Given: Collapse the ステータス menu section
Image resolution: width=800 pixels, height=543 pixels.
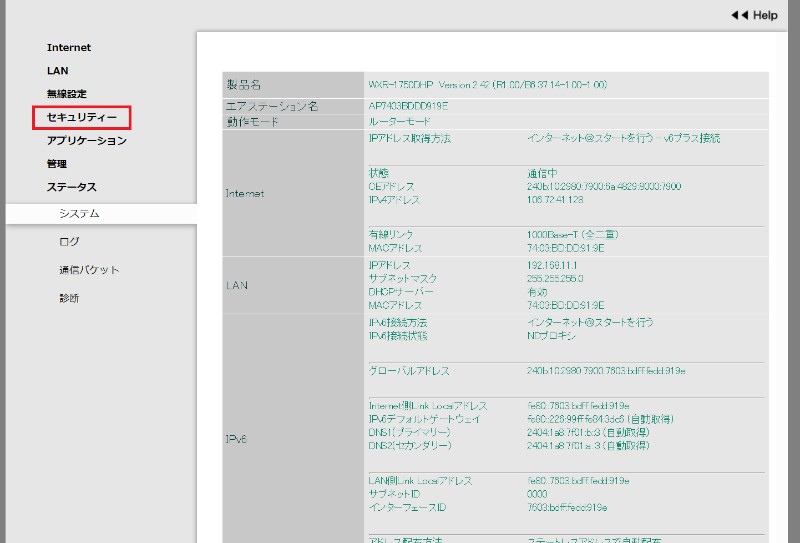Looking at the screenshot, I should point(71,187).
